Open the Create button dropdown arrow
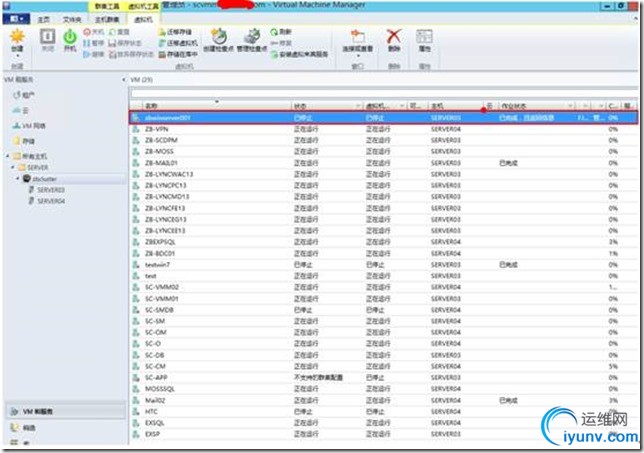 click(x=17, y=55)
